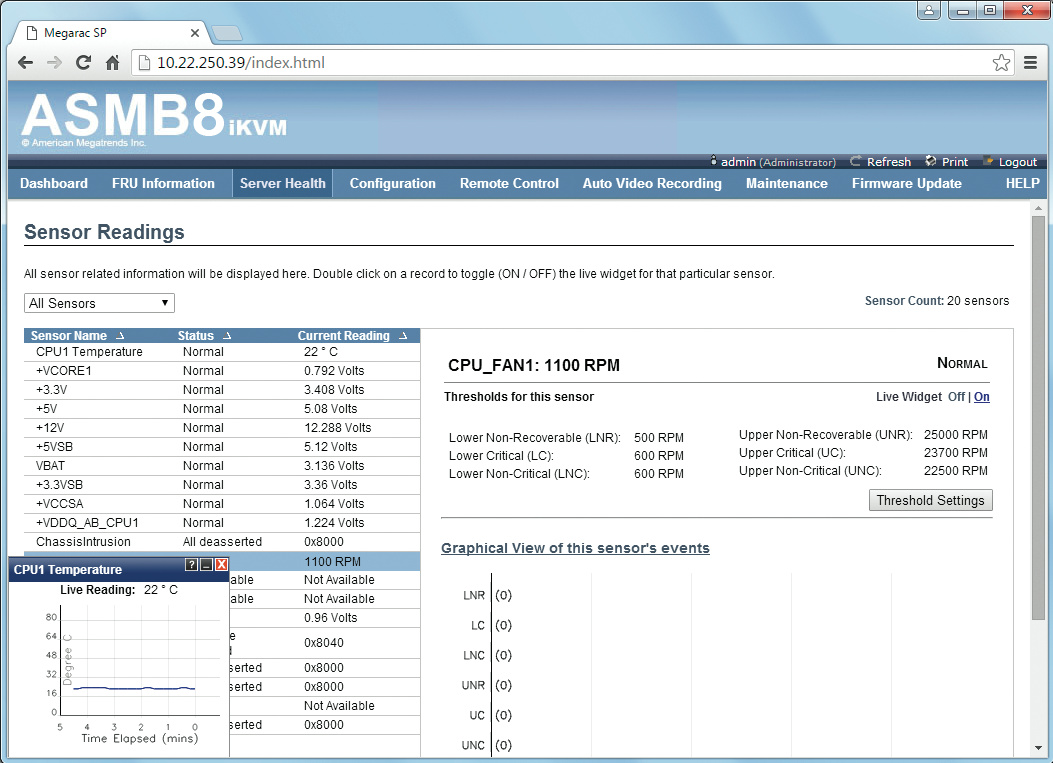Image resolution: width=1053 pixels, height=763 pixels.
Task: Select the +5VSB sensor row
Action: pos(222,447)
